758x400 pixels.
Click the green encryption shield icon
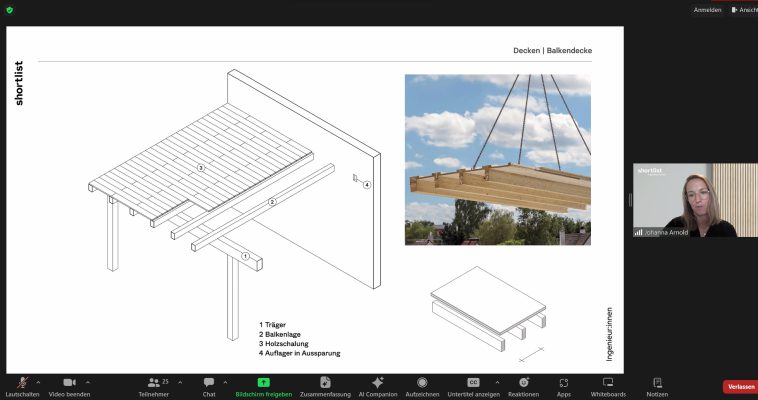[x=10, y=10]
